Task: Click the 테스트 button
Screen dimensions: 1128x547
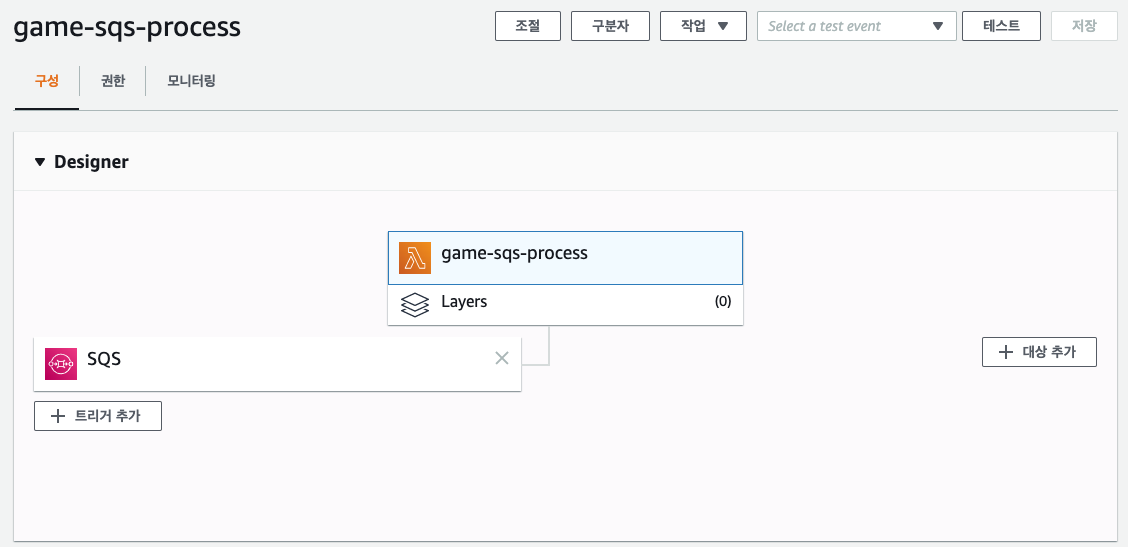Action: [x=1001, y=26]
